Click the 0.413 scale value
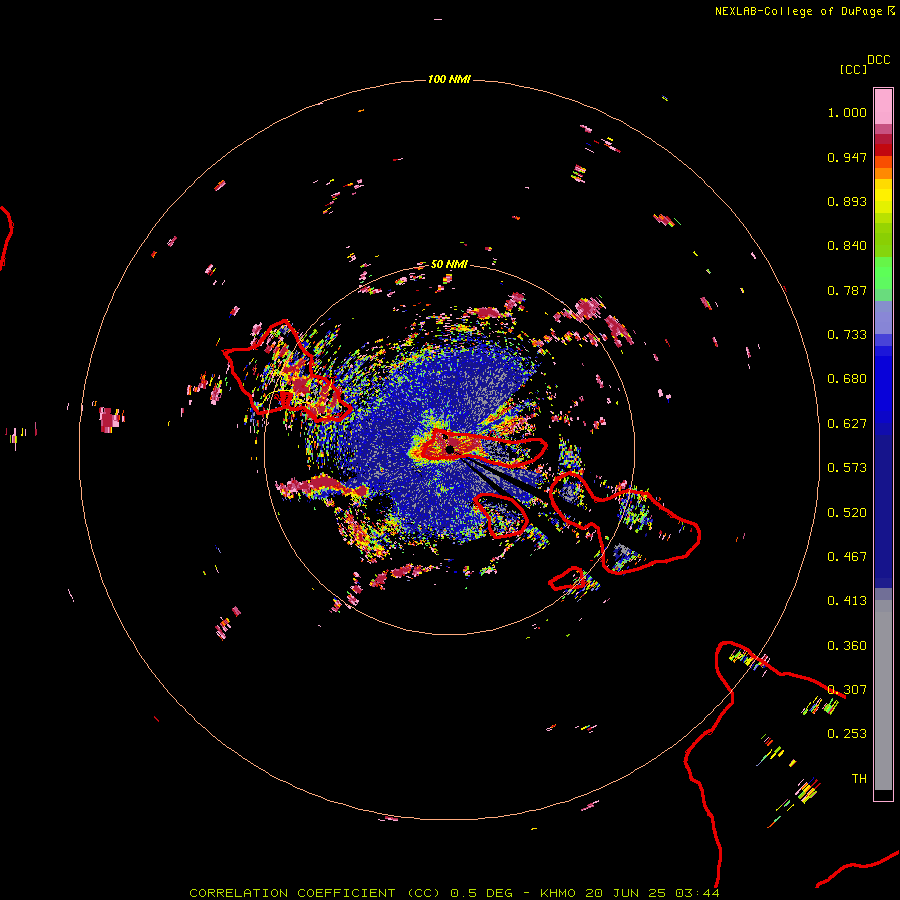 tap(847, 601)
